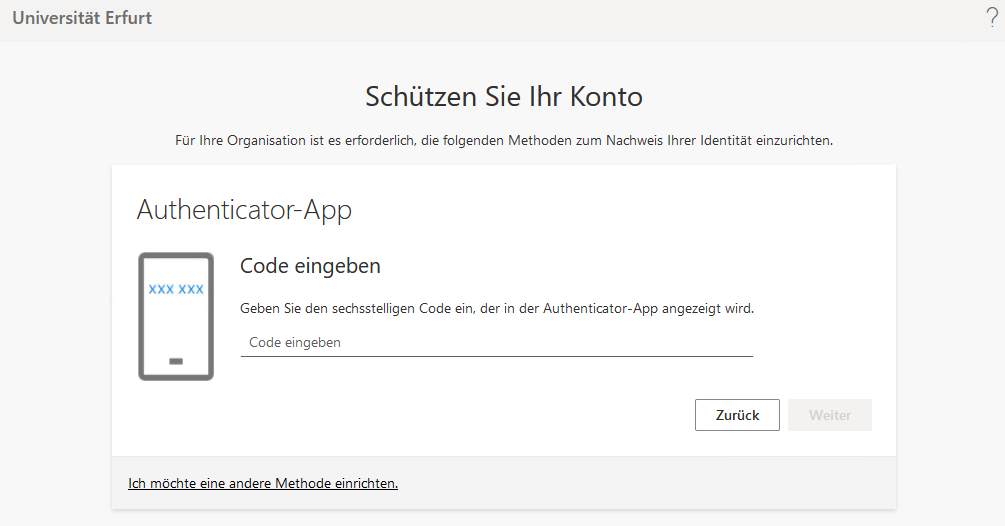Click the blue XXX XXX code on phone

176,289
